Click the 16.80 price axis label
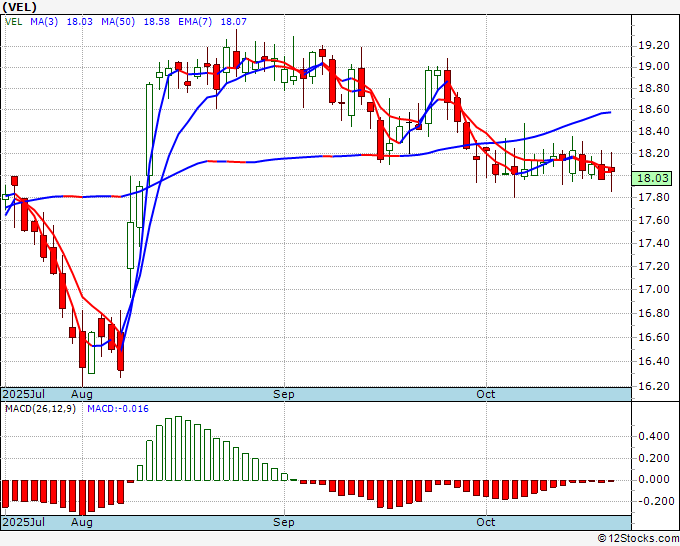This screenshot has height=546, width=680. (x=654, y=314)
